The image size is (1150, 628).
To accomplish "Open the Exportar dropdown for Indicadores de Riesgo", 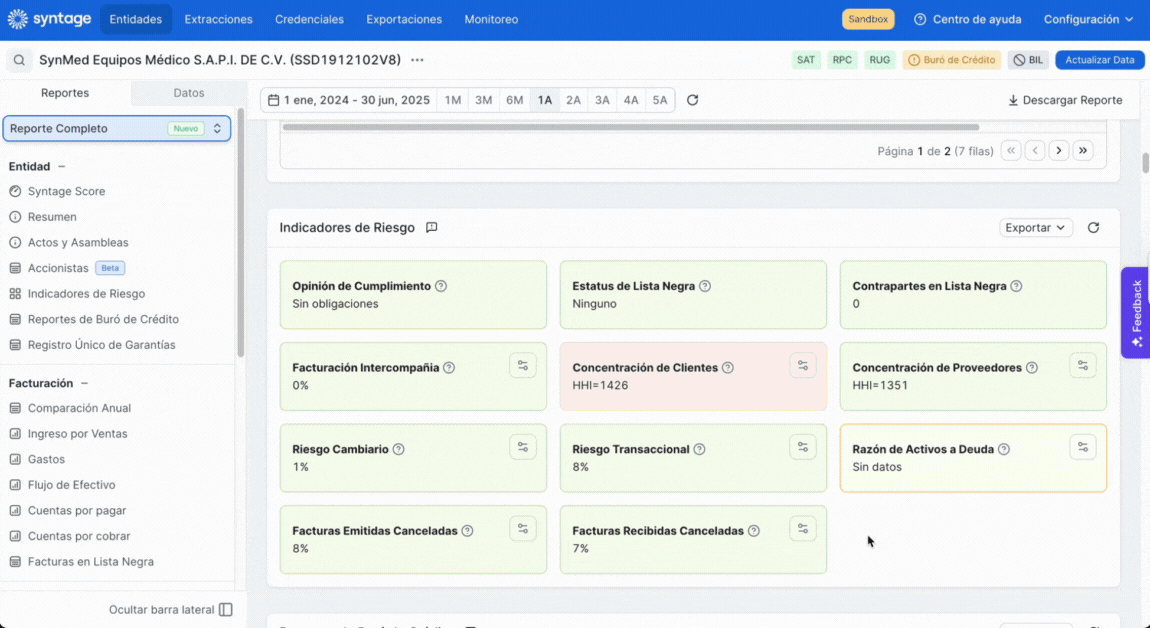I will (1036, 227).
